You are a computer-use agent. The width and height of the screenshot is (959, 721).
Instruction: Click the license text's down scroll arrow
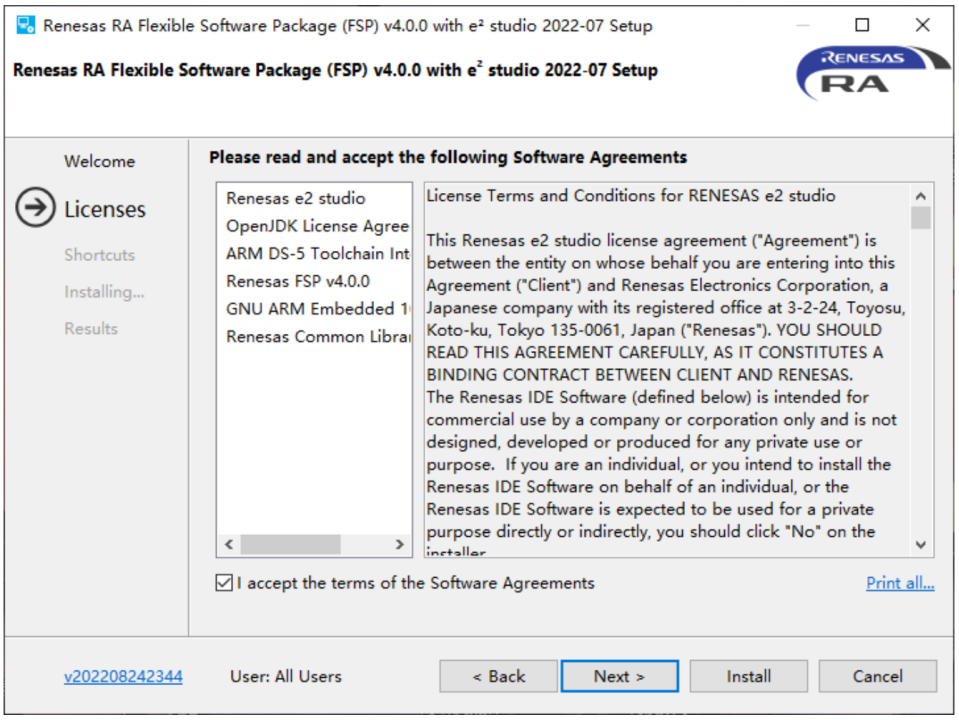coord(920,544)
